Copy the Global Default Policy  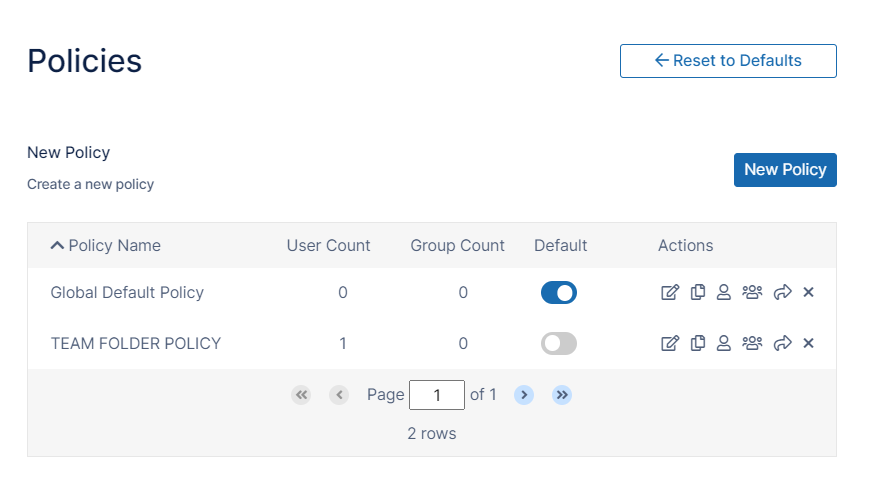698,292
